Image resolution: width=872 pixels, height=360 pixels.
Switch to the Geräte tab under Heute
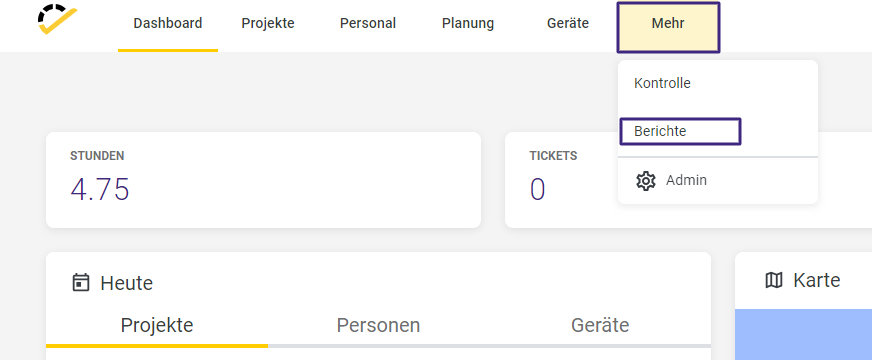tap(600, 325)
